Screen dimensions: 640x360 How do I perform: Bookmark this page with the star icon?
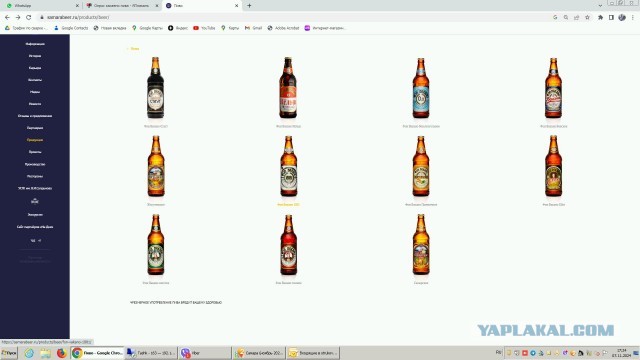(x=587, y=17)
